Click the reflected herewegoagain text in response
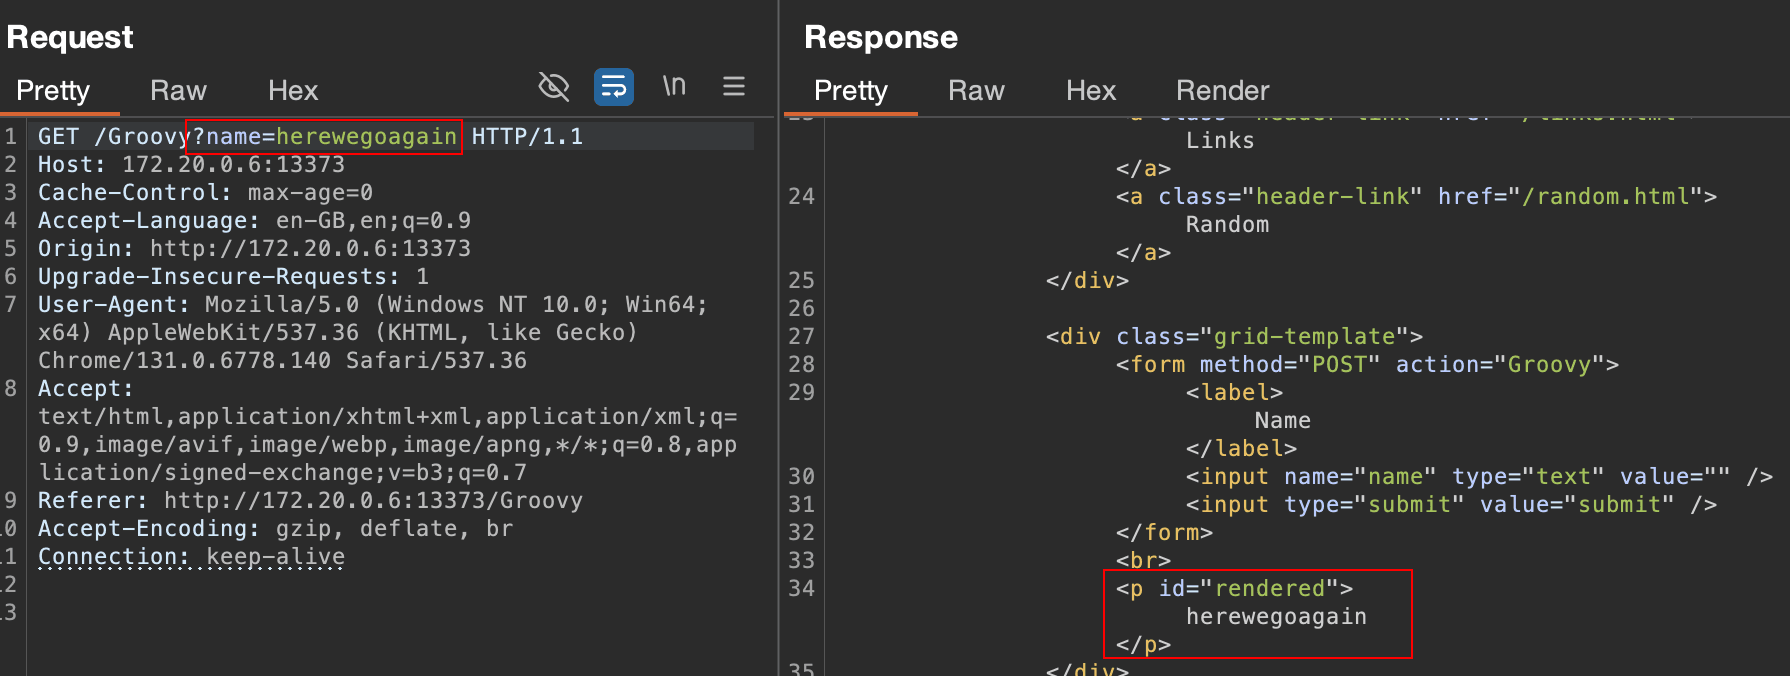Image resolution: width=1790 pixels, height=676 pixels. 1275,617
